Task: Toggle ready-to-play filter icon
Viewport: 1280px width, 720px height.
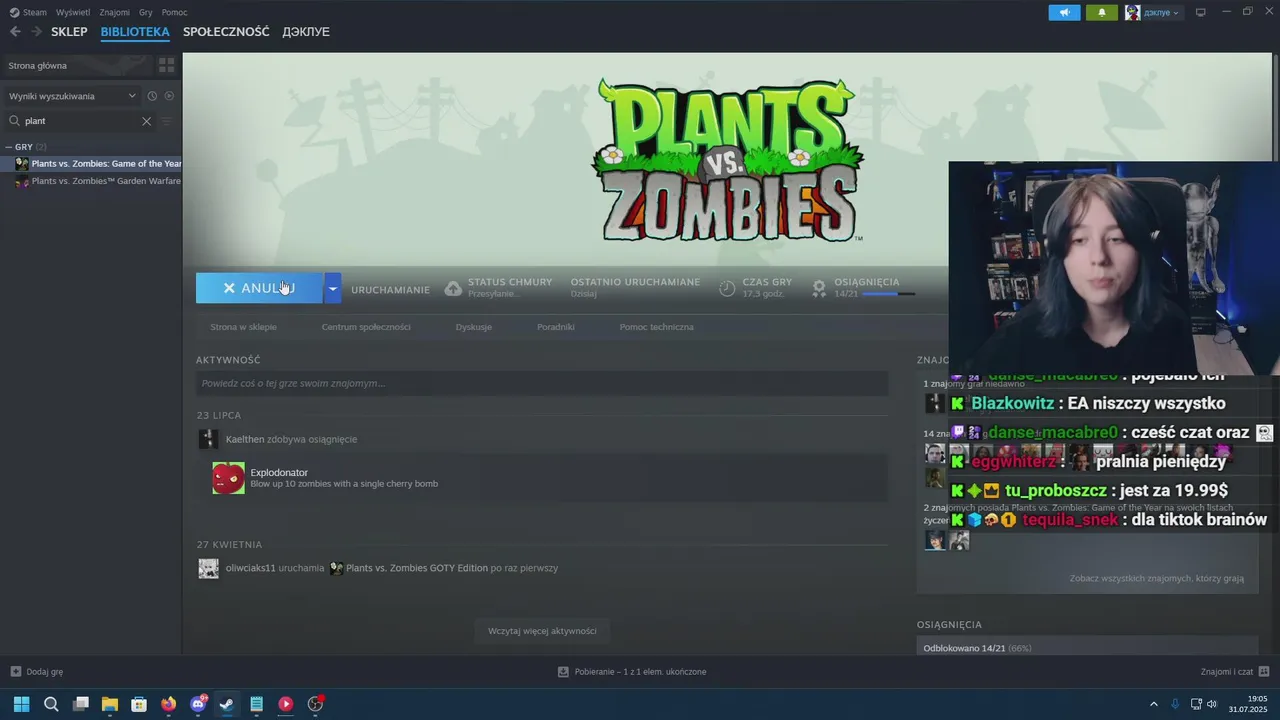Action: click(x=169, y=96)
